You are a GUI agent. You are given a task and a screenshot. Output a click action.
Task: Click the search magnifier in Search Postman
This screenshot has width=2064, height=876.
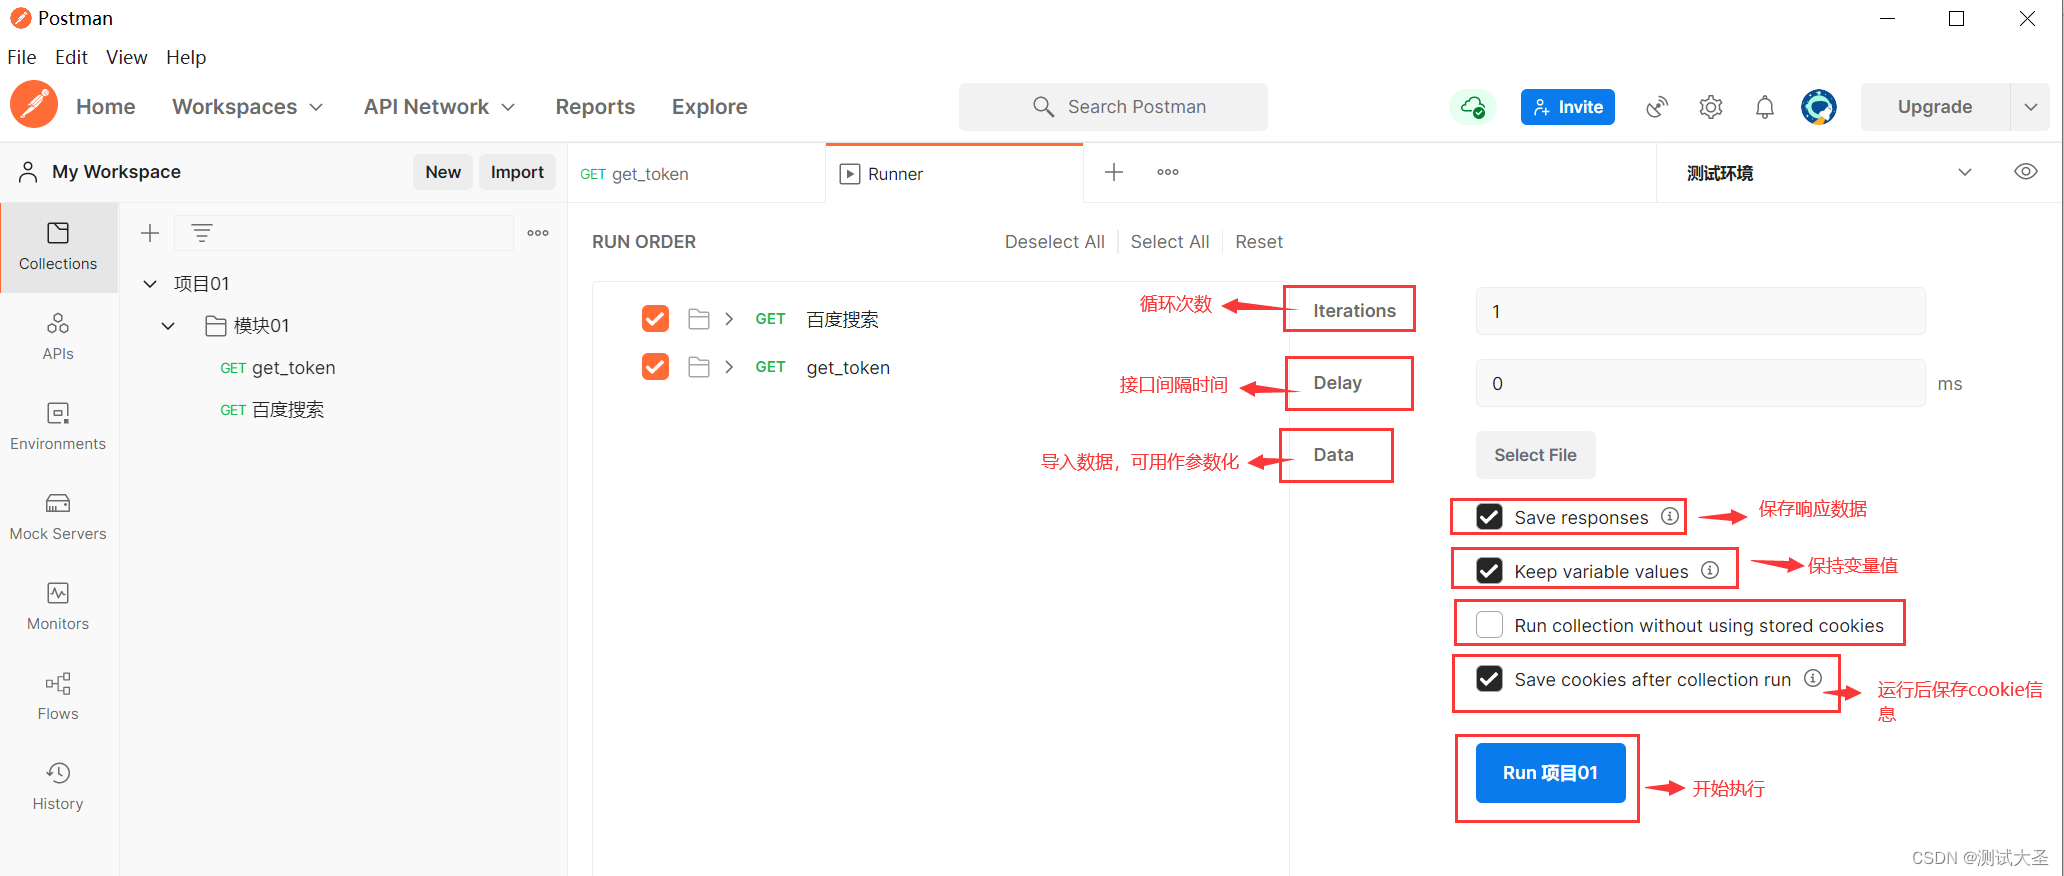[x=1043, y=107]
